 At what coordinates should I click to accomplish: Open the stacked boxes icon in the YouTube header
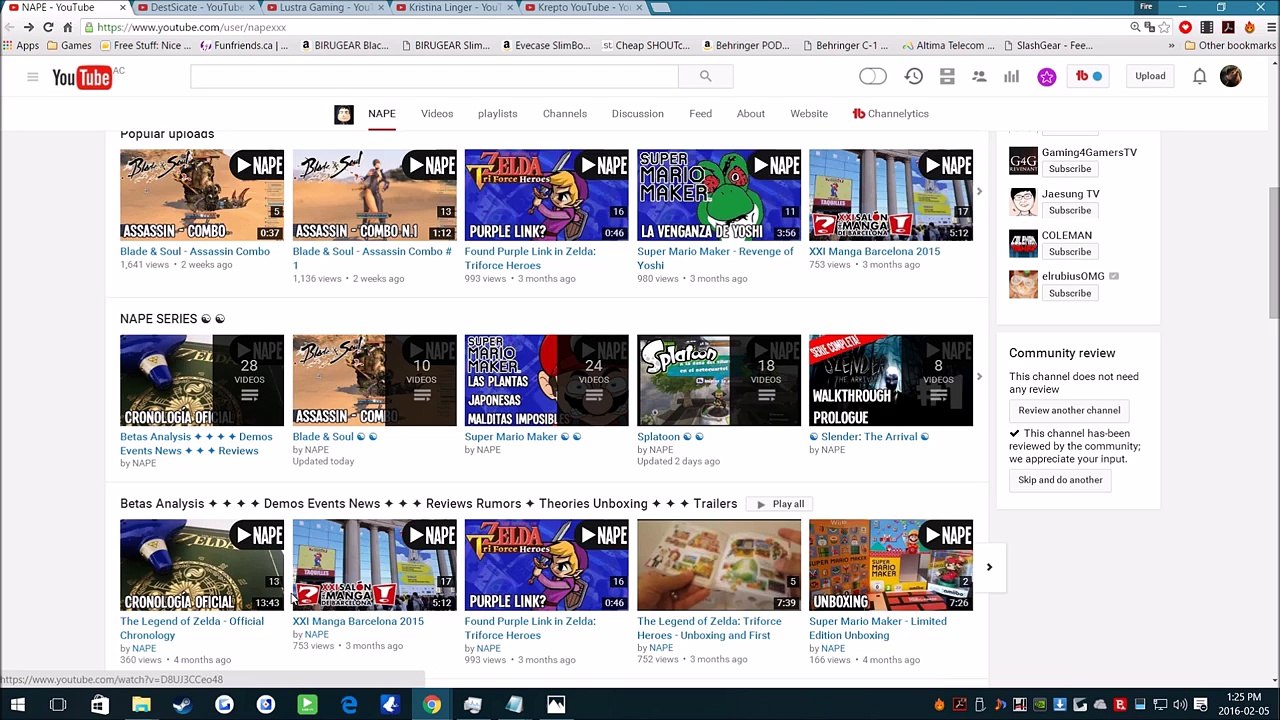point(947,76)
